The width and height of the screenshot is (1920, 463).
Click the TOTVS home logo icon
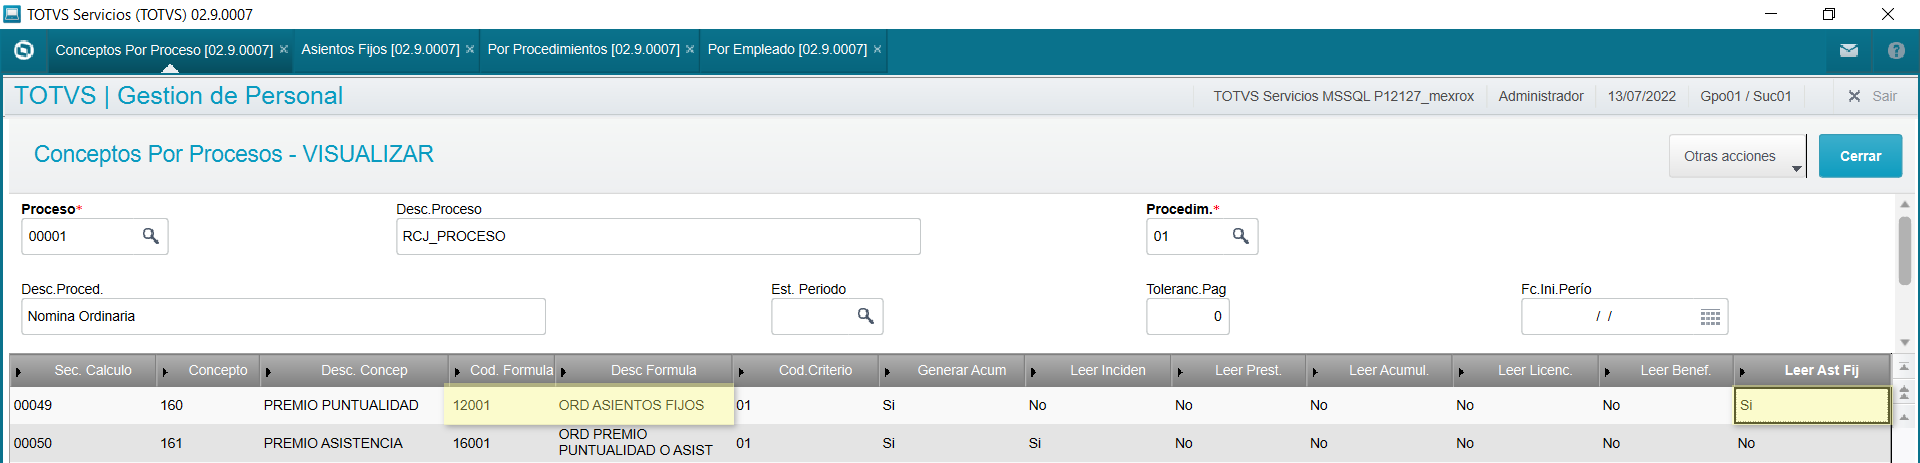(24, 50)
